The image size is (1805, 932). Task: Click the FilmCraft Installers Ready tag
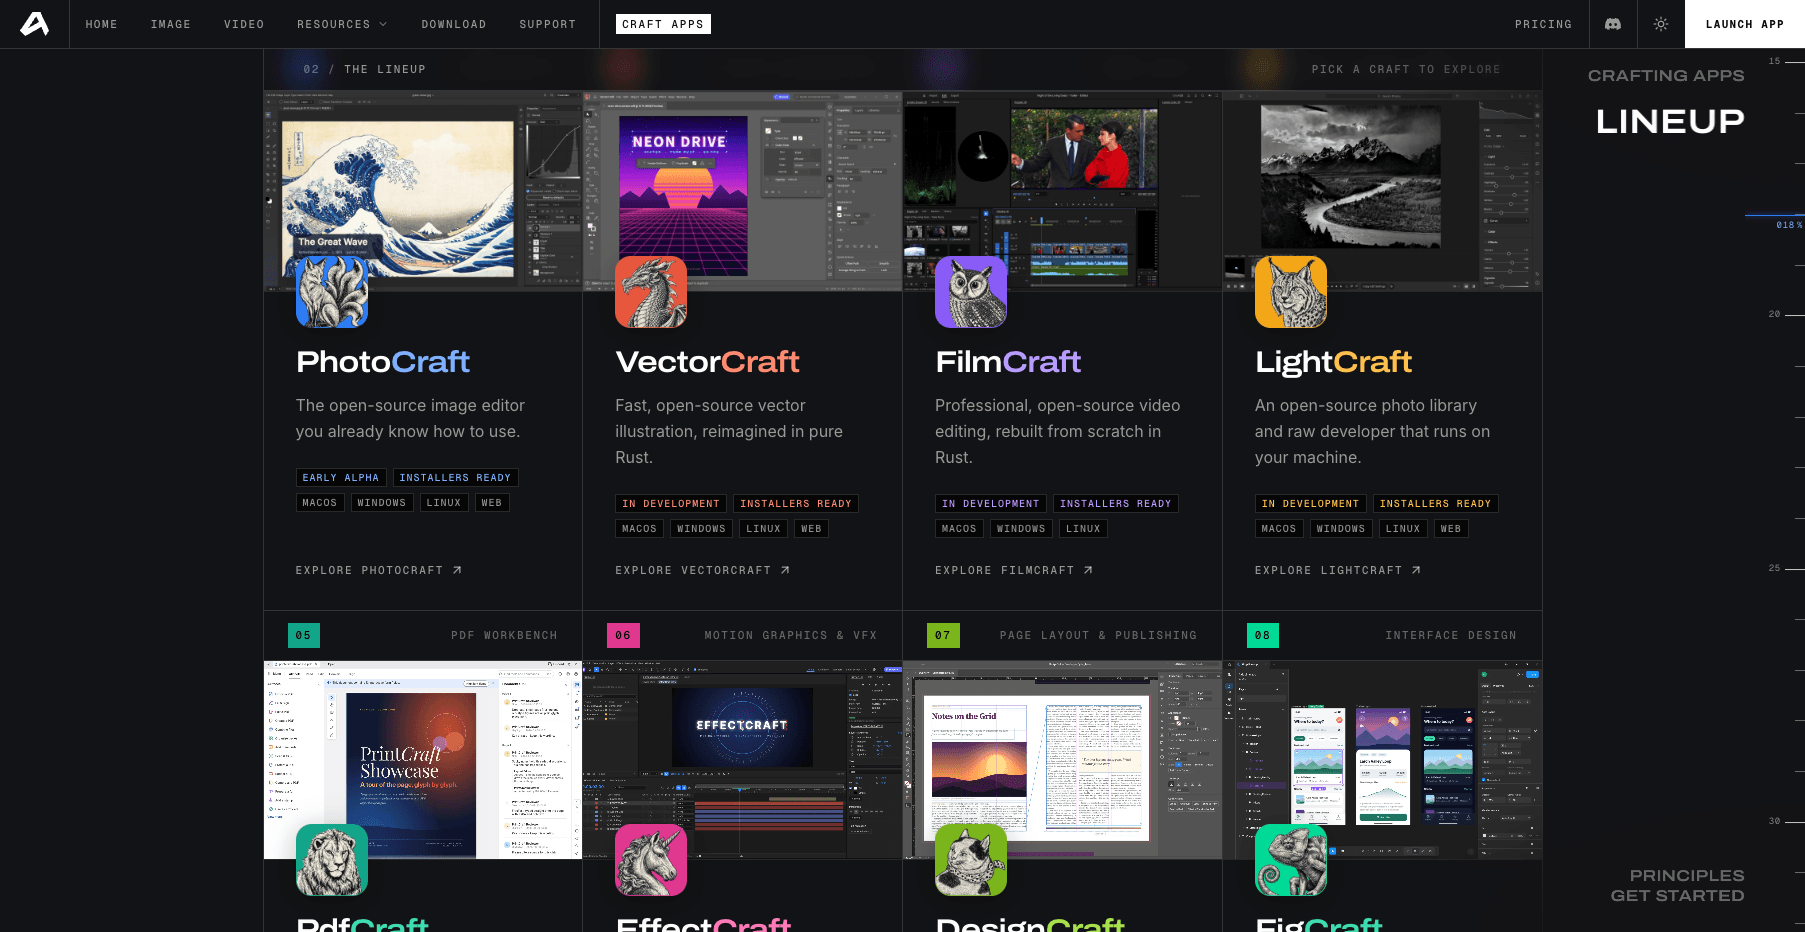click(1116, 504)
